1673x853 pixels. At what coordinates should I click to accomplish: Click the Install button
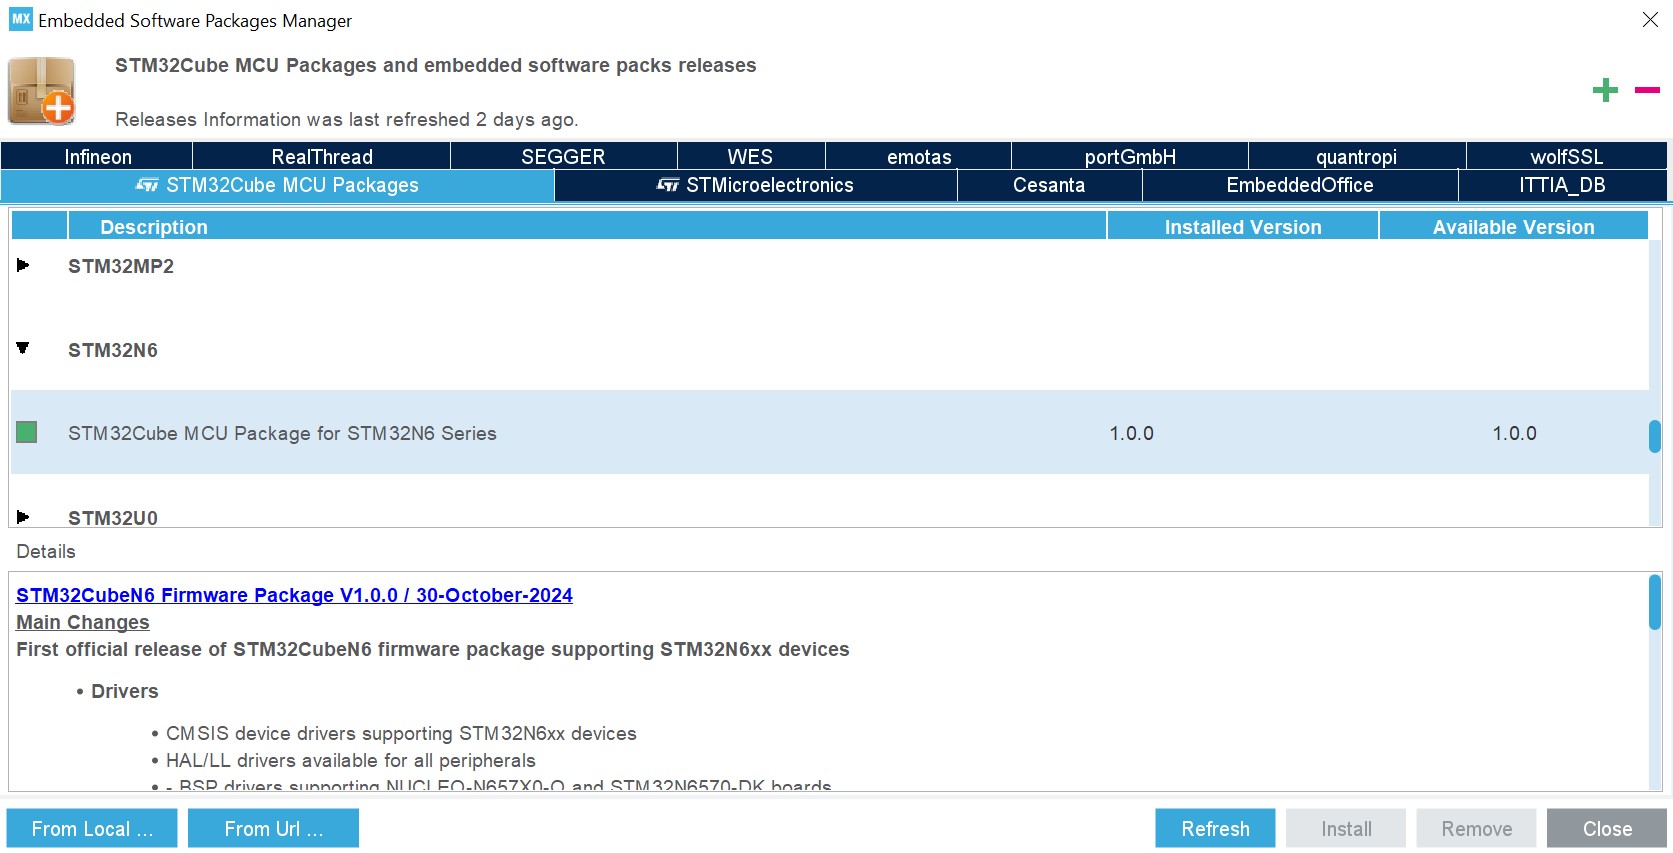(1346, 828)
